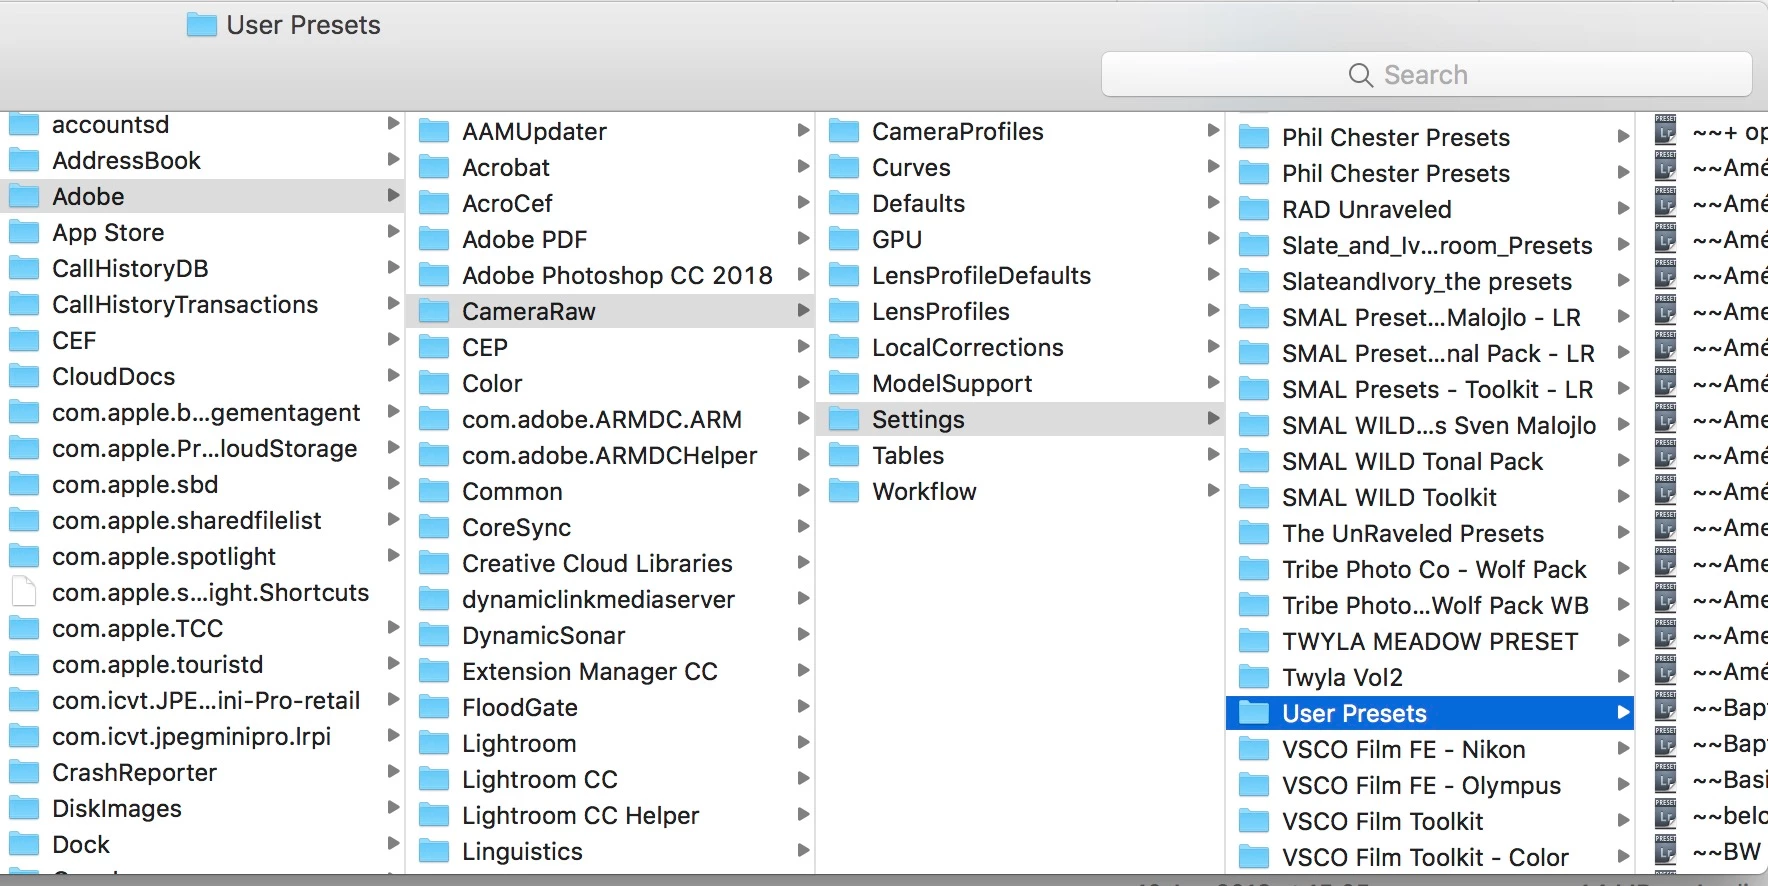1768x886 pixels.
Task: Click the AAMUpdater folder icon
Action: 434,131
